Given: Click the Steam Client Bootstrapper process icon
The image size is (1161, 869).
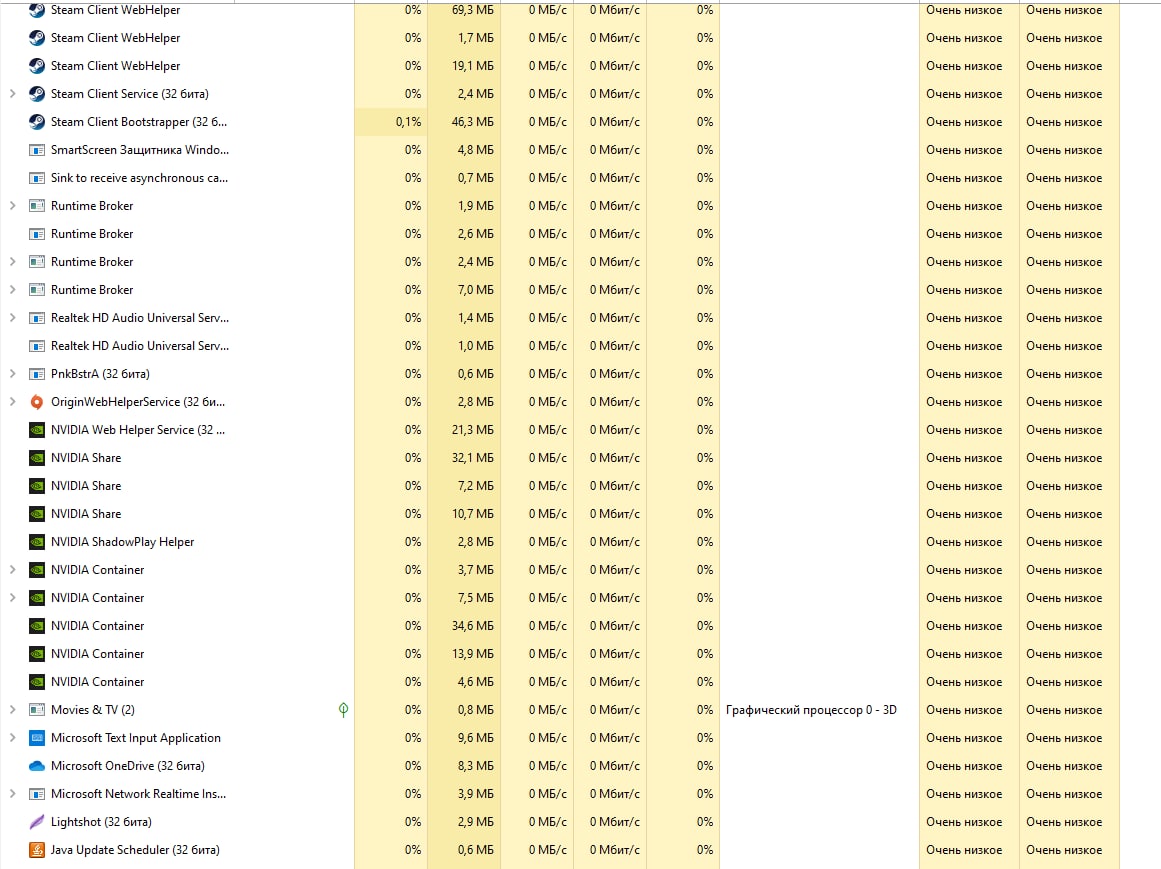Looking at the screenshot, I should point(36,121).
